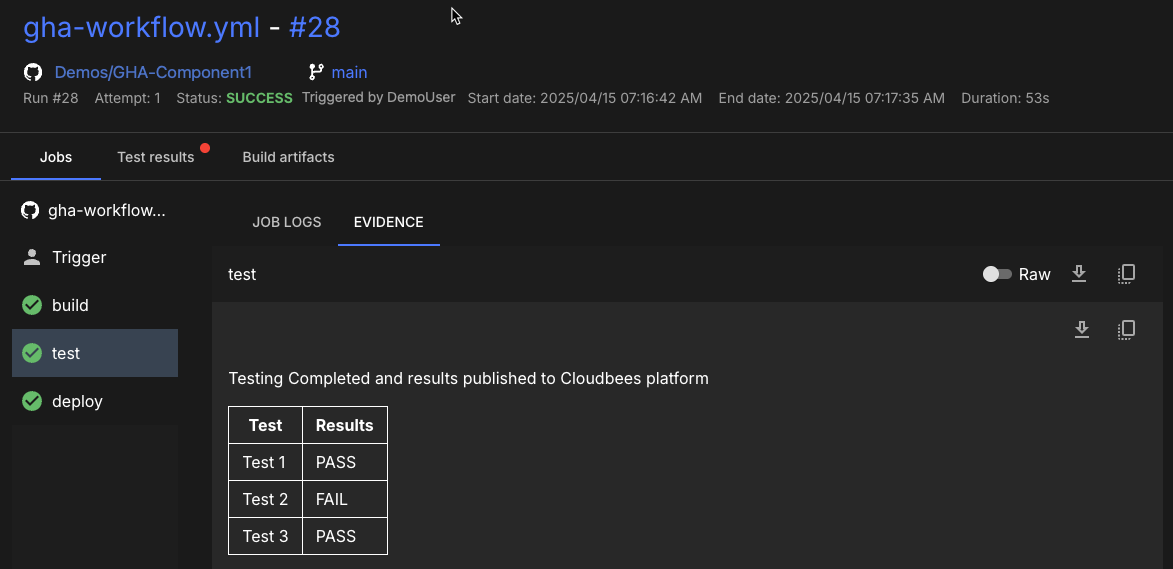Click the green checkmark icon for build
Image resolution: width=1173 pixels, height=569 pixels.
click(x=32, y=305)
